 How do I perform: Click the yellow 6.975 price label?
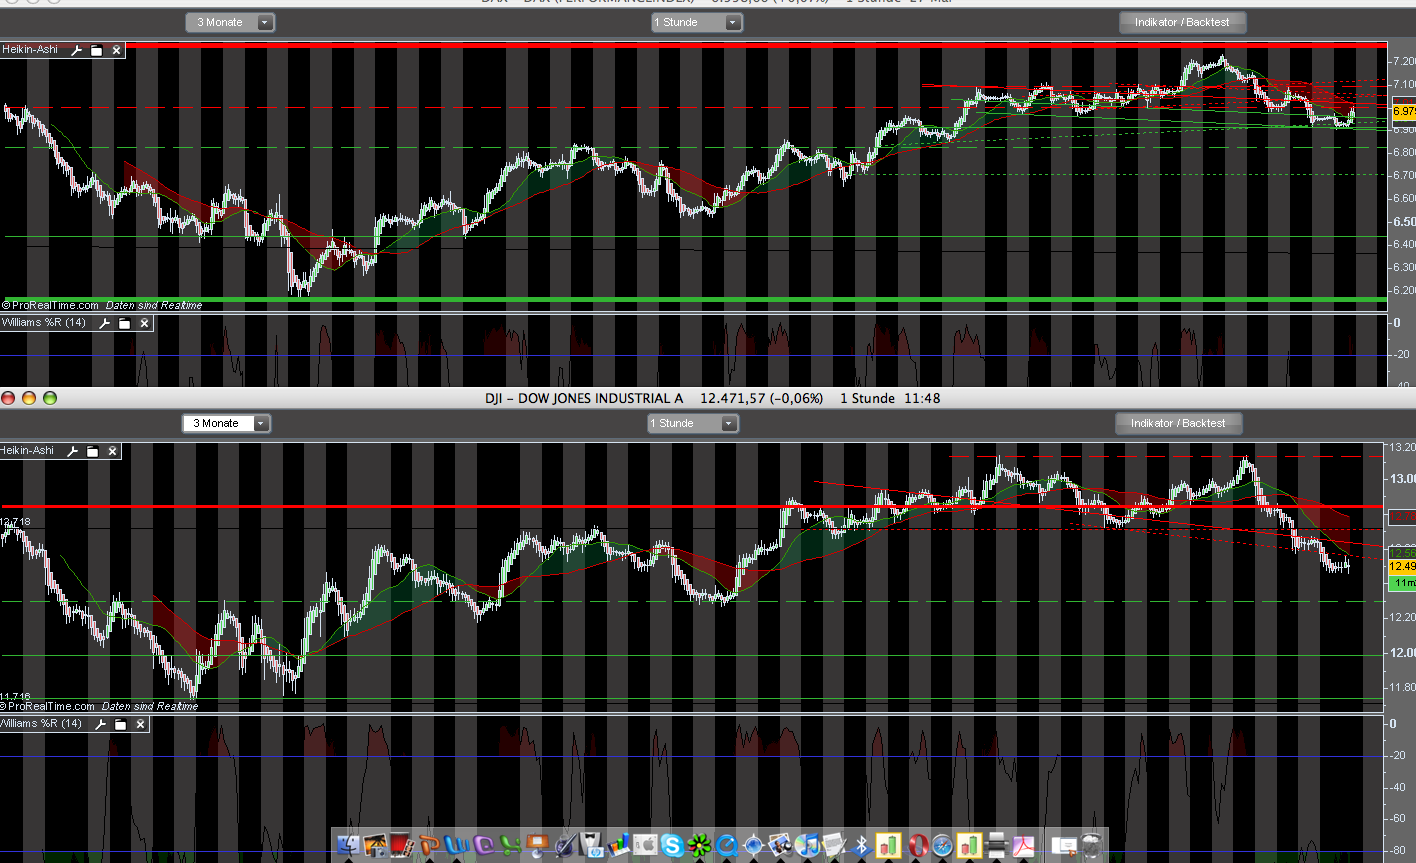click(1404, 111)
